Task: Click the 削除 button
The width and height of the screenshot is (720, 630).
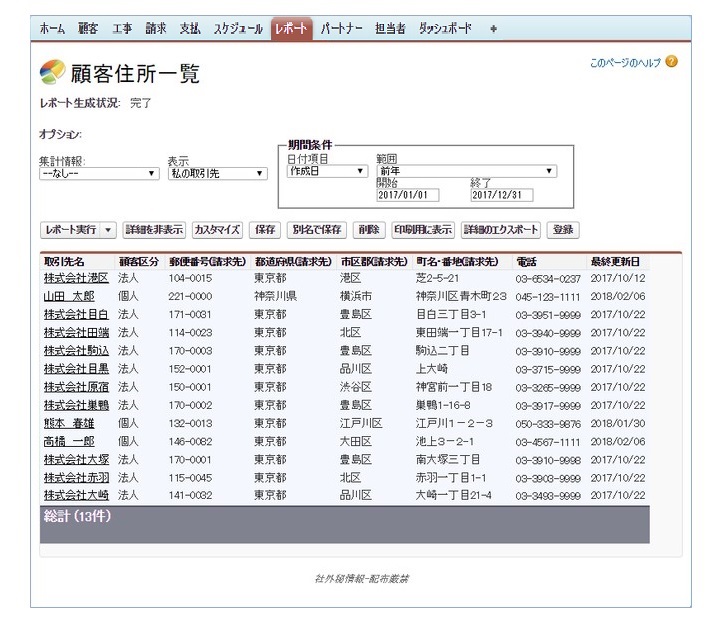Action: (369, 230)
